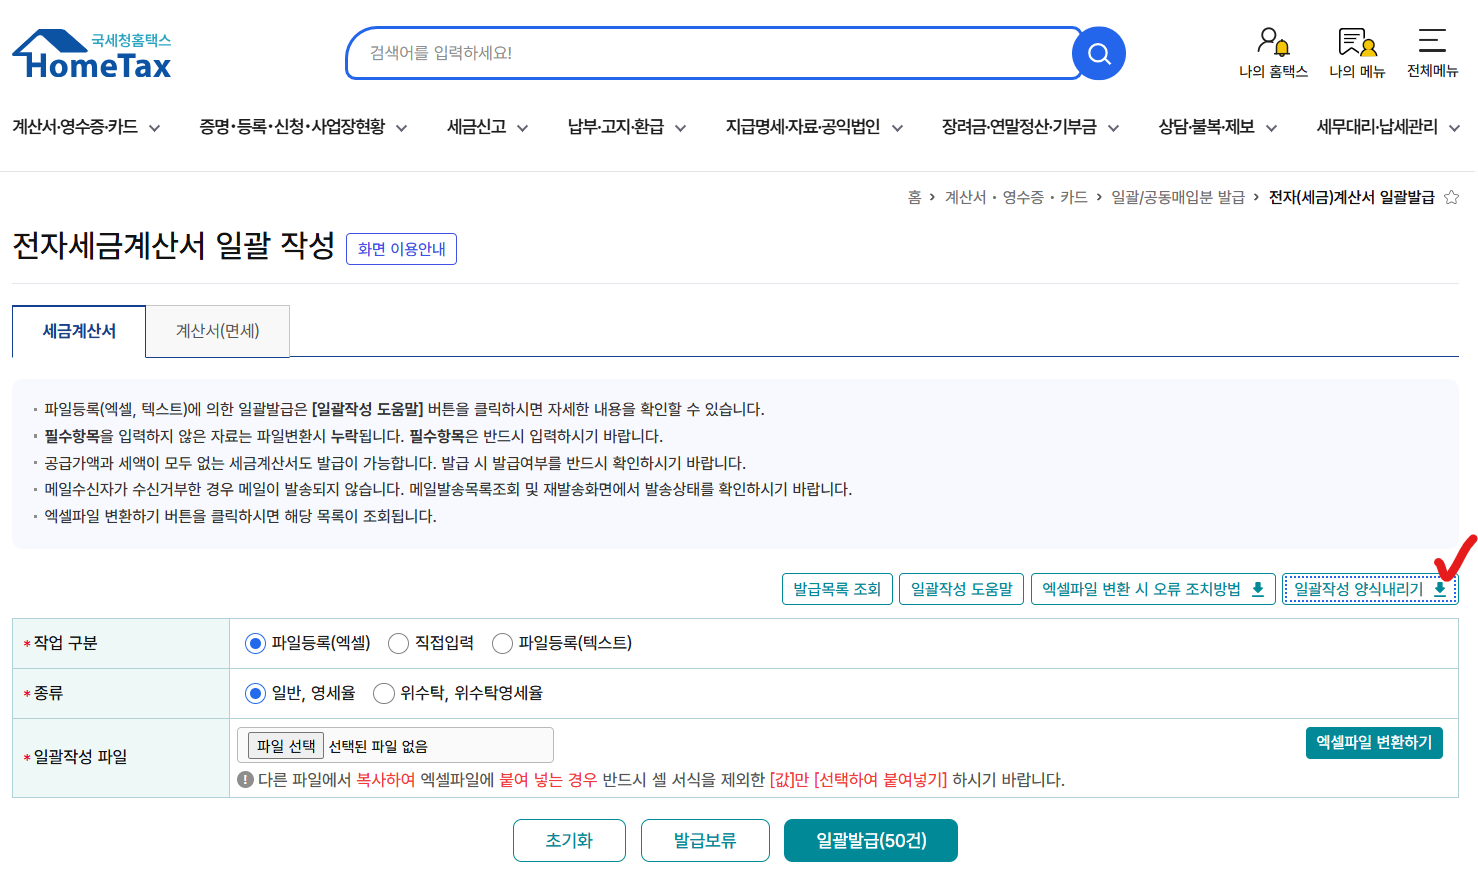Open 일괄/공동매입분 발급 breadcrumb link
The height and width of the screenshot is (872, 1478).
tap(1178, 197)
